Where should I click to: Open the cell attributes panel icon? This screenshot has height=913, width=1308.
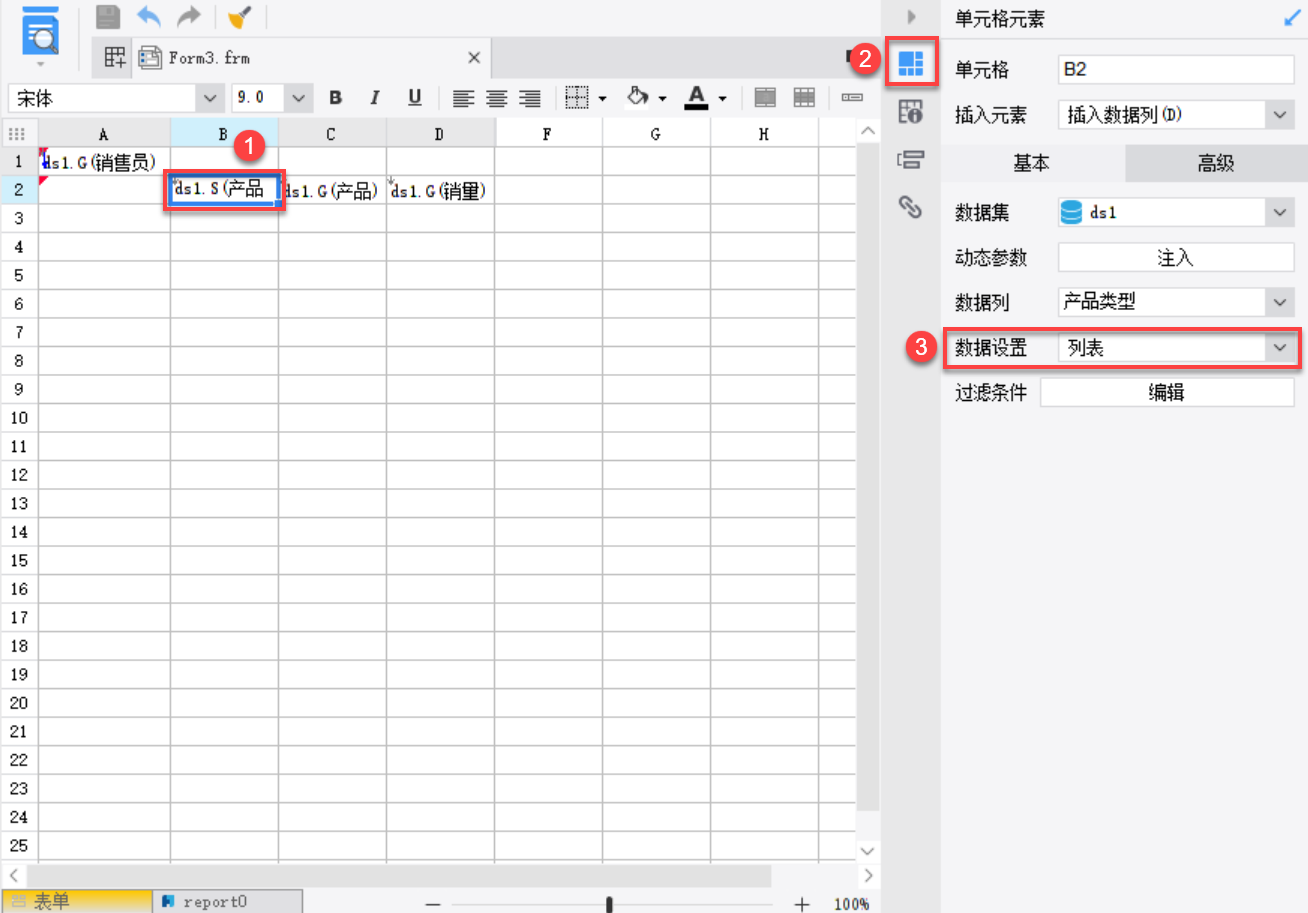[910, 112]
